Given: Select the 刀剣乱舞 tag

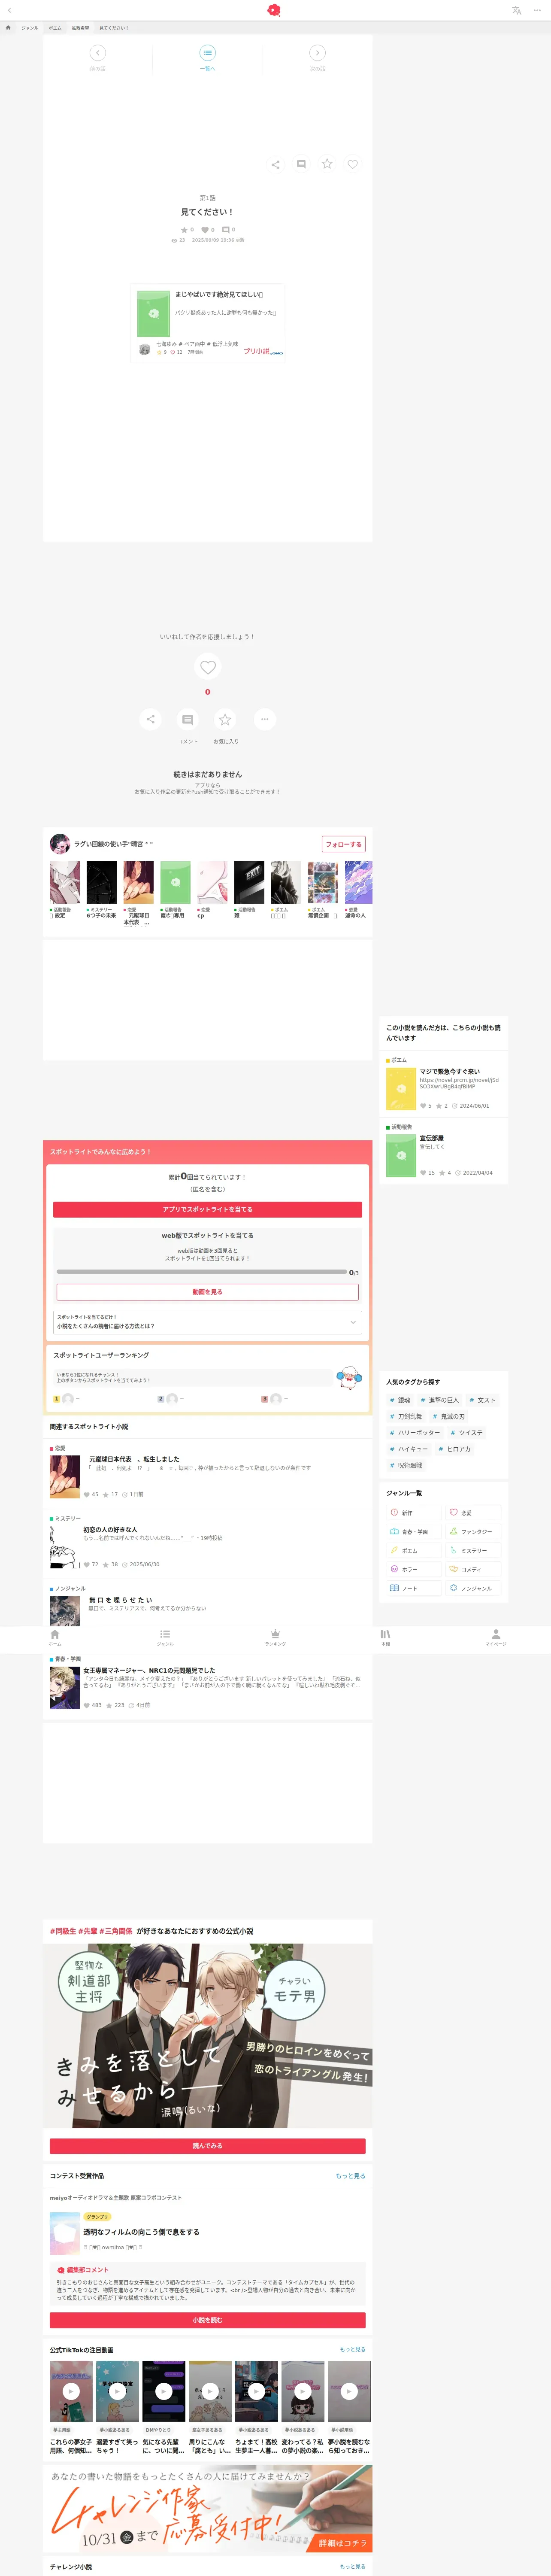Looking at the screenshot, I should [406, 1416].
